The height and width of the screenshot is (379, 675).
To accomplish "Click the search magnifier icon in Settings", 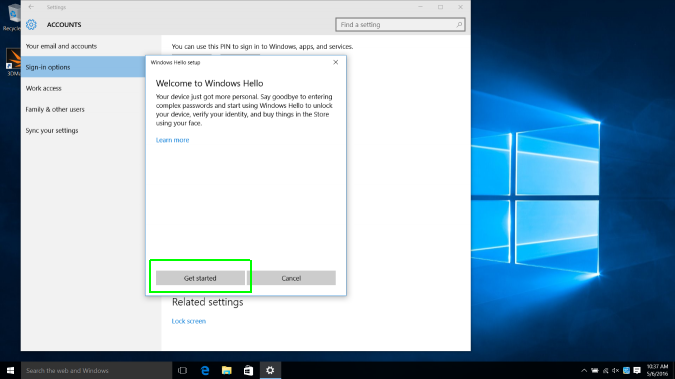I will [459, 25].
